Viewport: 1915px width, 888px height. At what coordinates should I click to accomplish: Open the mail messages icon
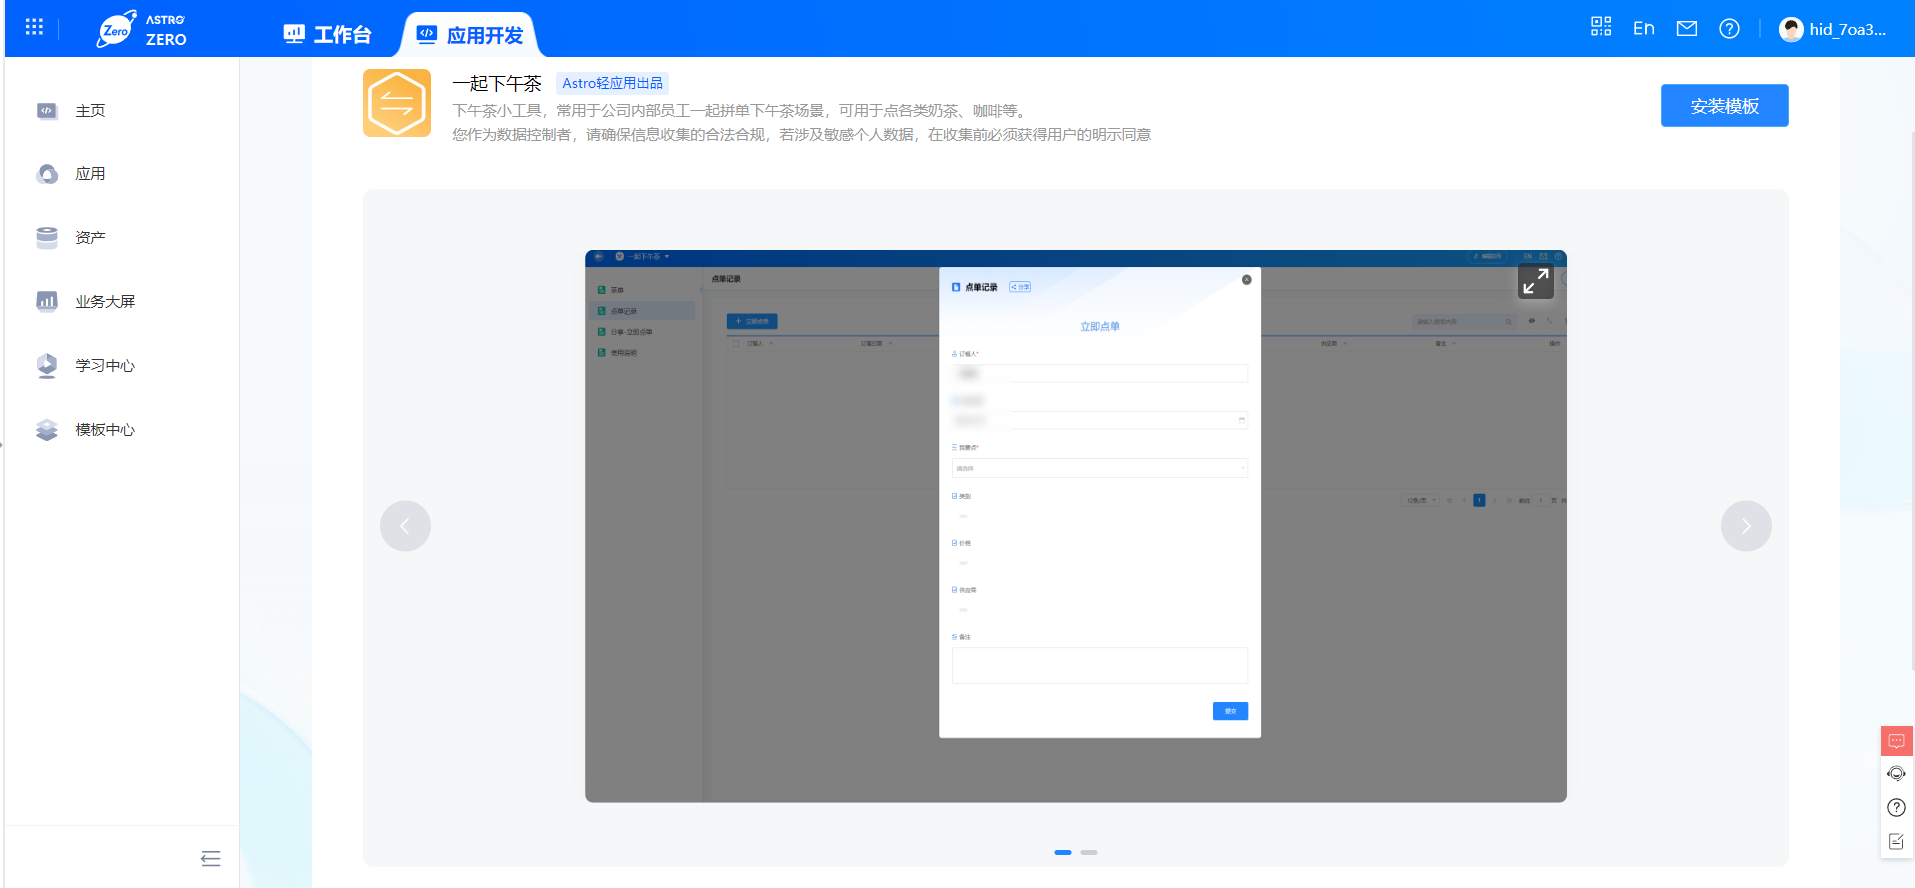point(1687,28)
